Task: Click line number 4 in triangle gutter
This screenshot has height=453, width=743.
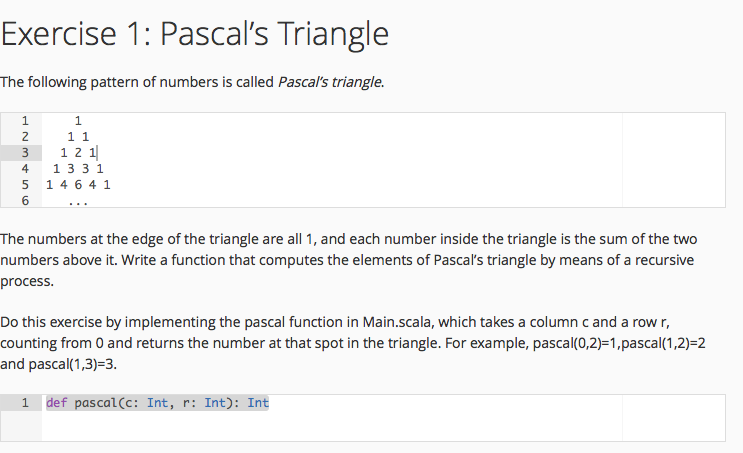Action: tap(25, 169)
